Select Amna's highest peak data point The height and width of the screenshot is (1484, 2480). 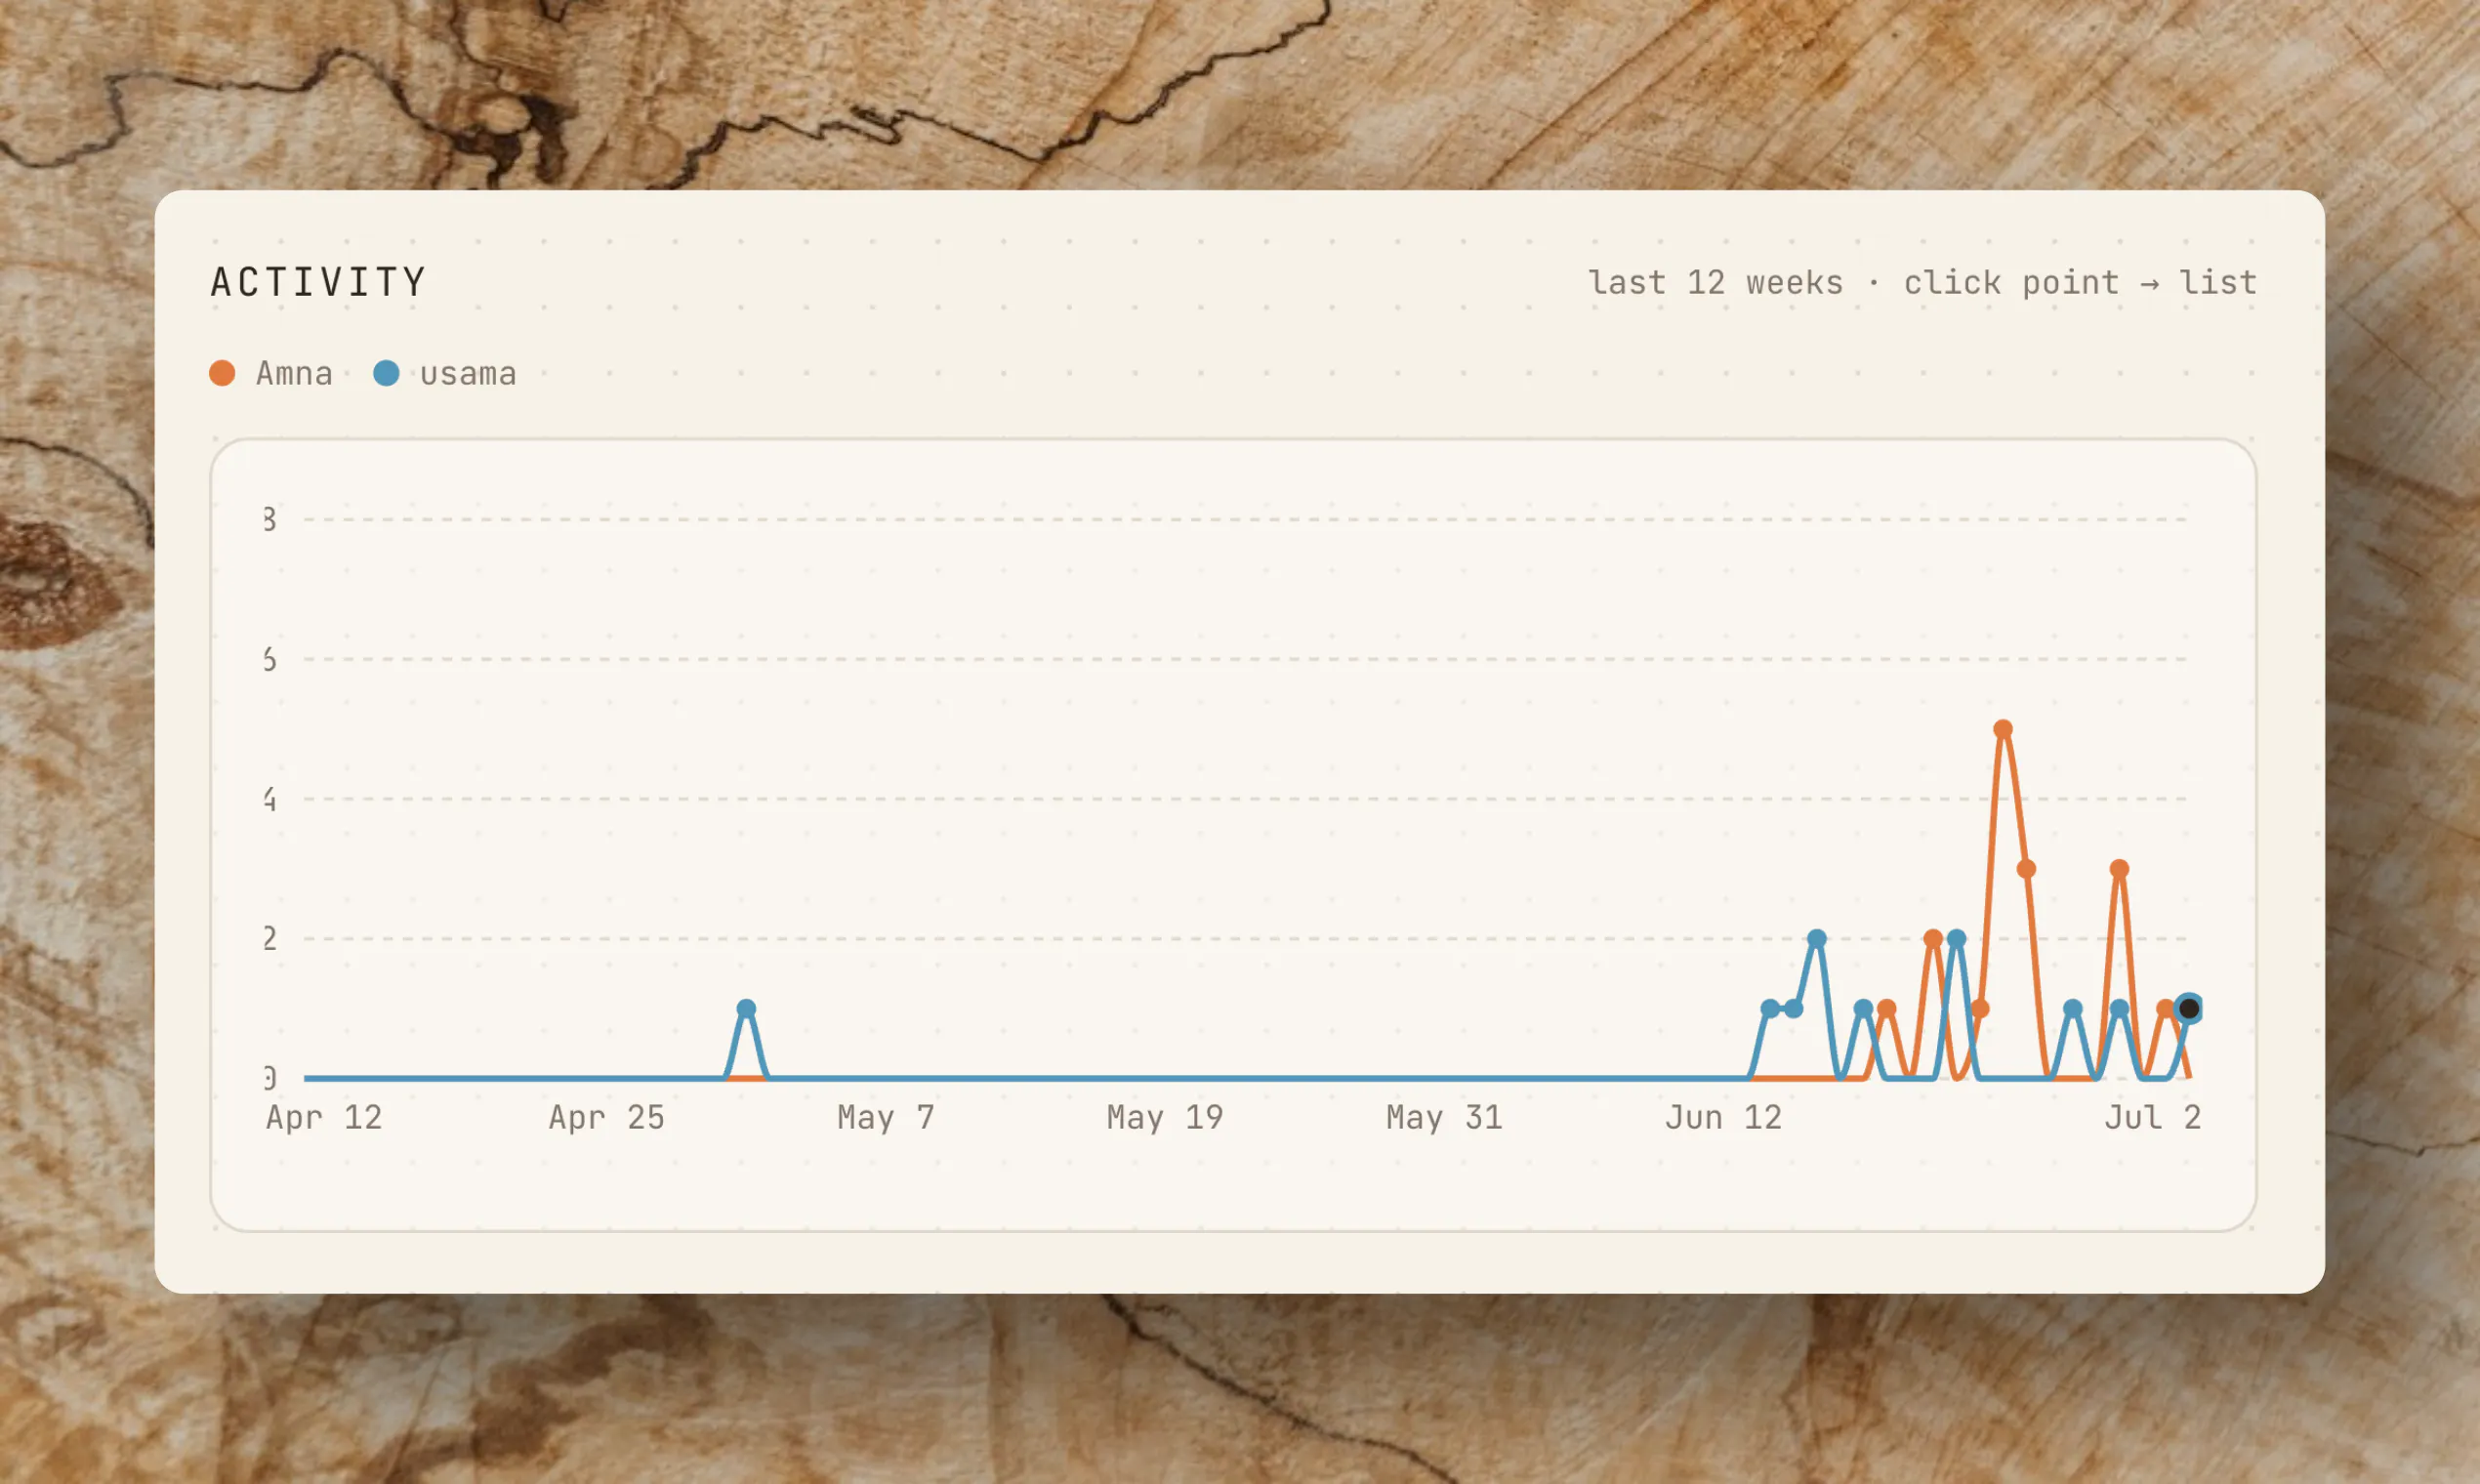[x=2002, y=729]
